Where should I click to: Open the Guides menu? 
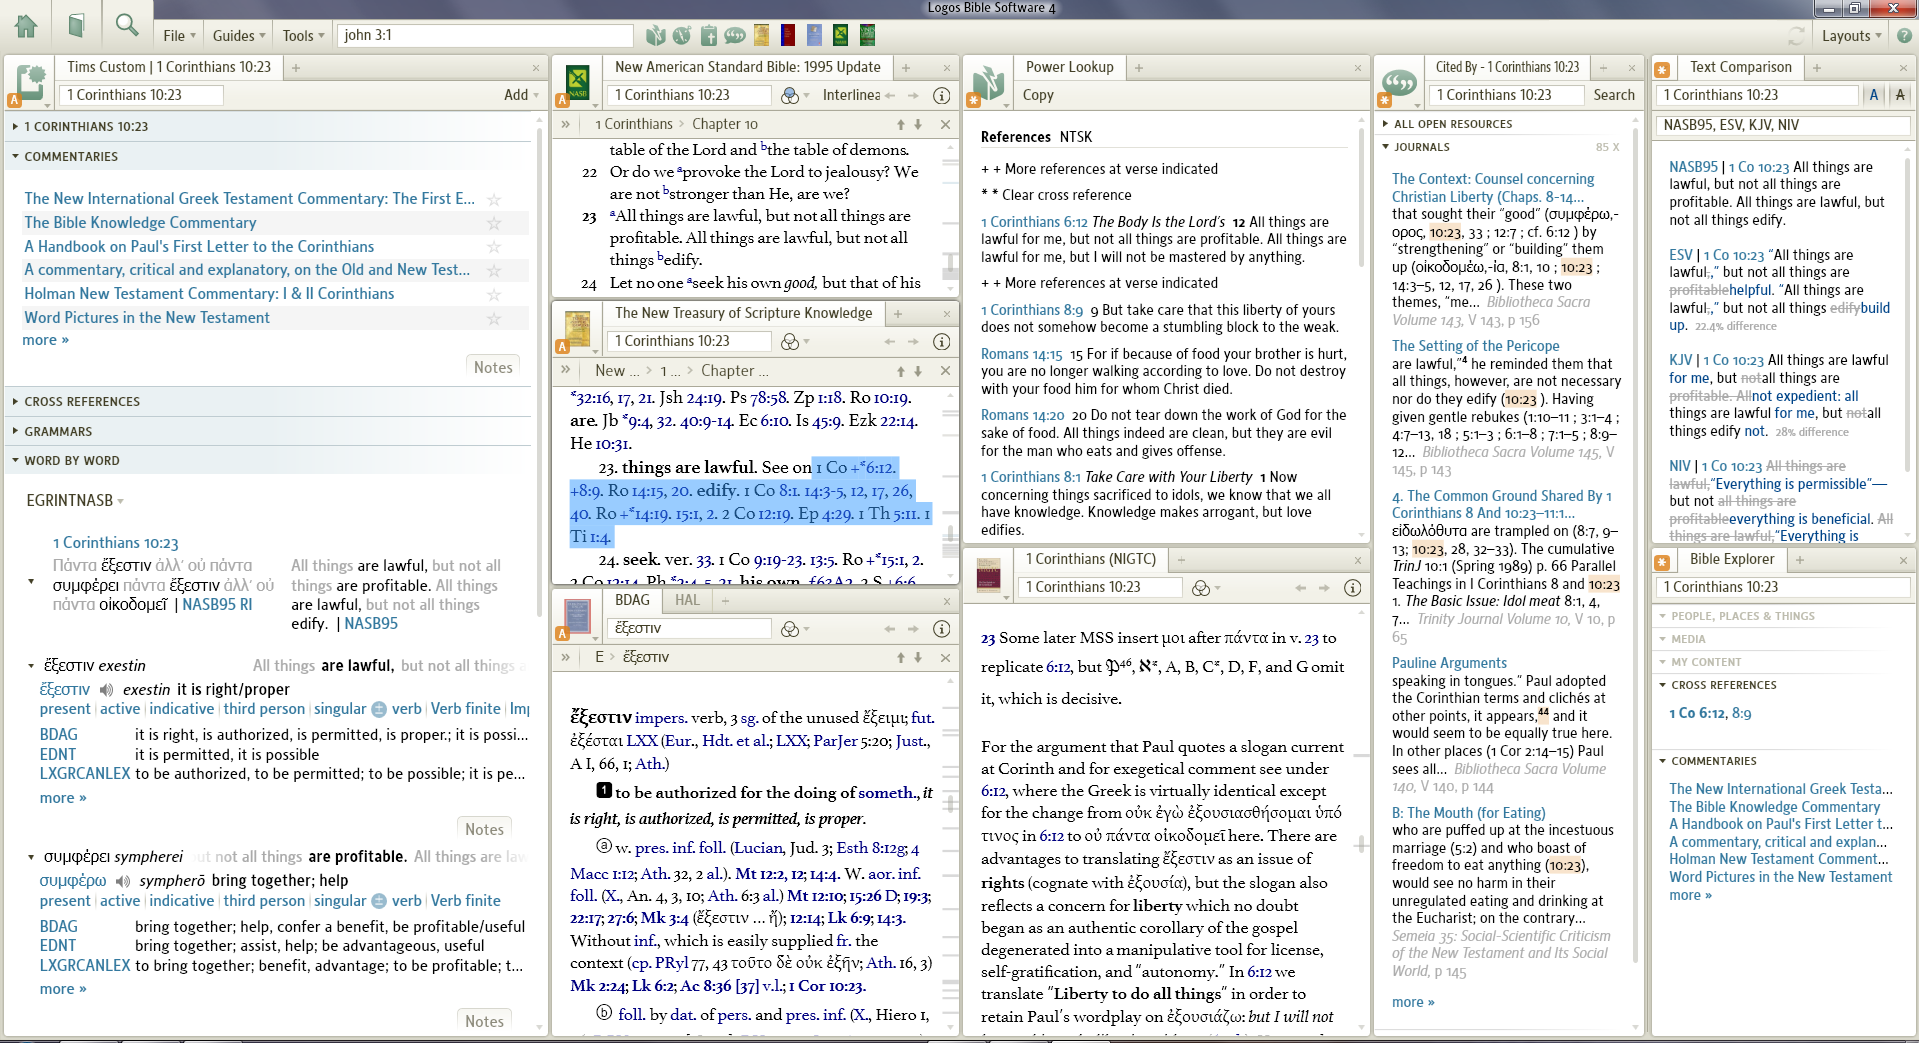pyautogui.click(x=238, y=36)
